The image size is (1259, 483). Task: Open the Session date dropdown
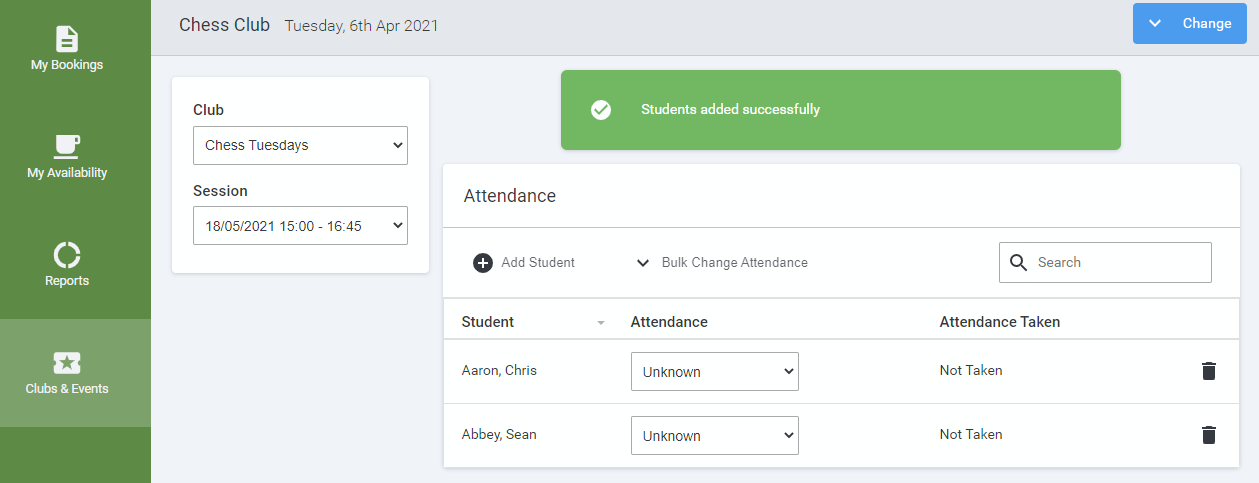[300, 225]
